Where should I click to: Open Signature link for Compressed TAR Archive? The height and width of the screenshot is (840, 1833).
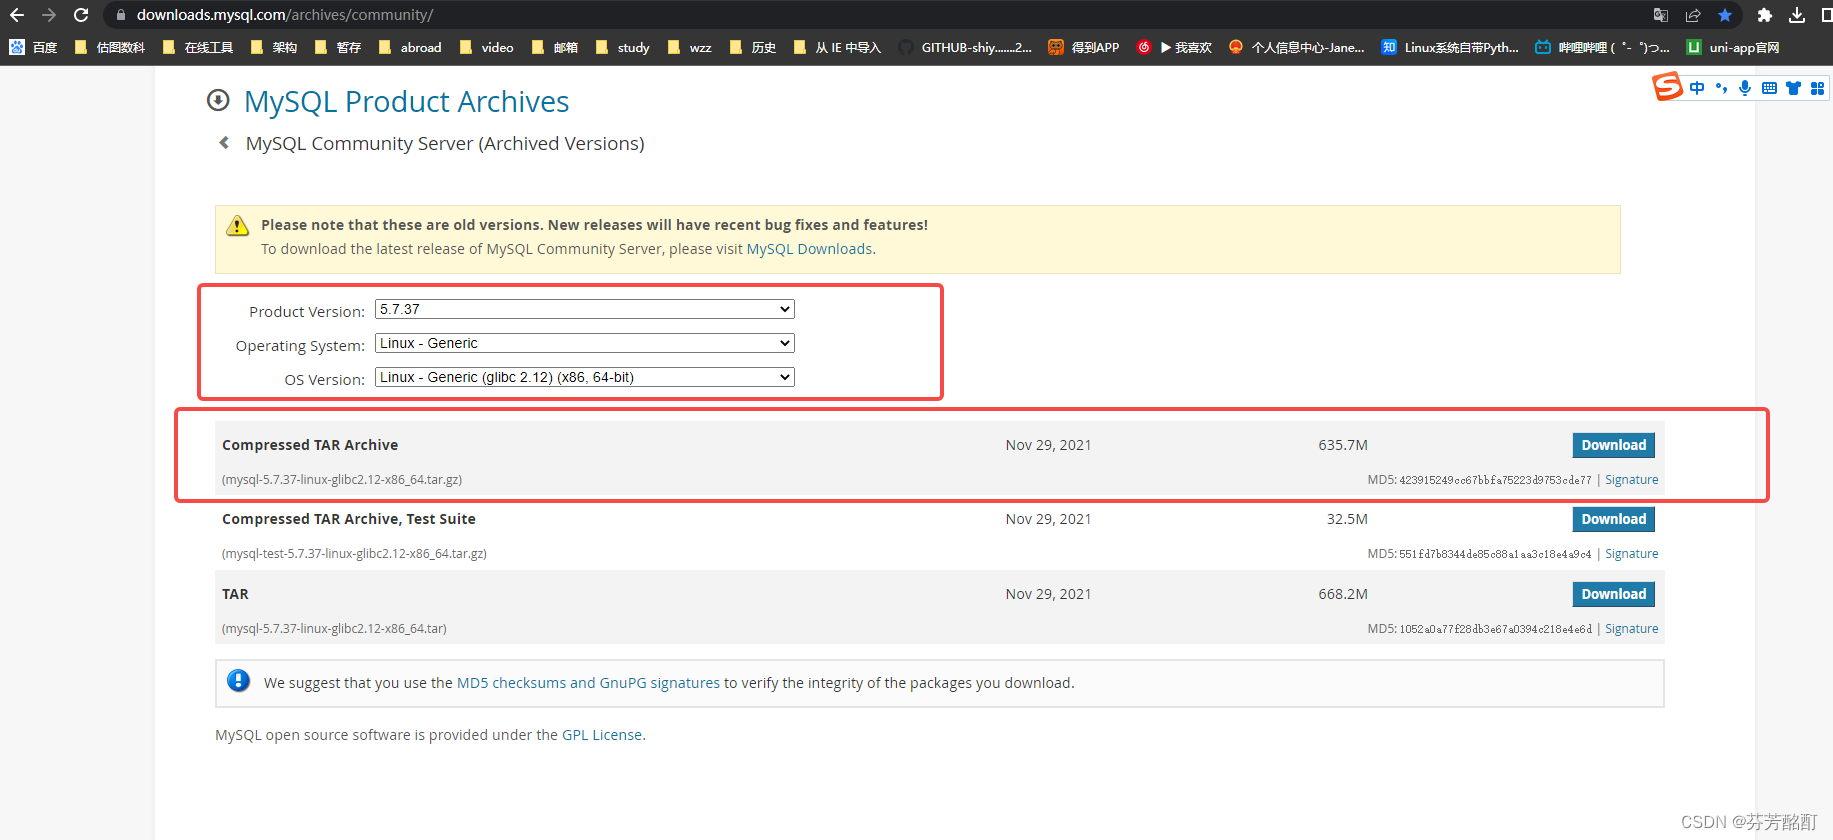pos(1631,480)
